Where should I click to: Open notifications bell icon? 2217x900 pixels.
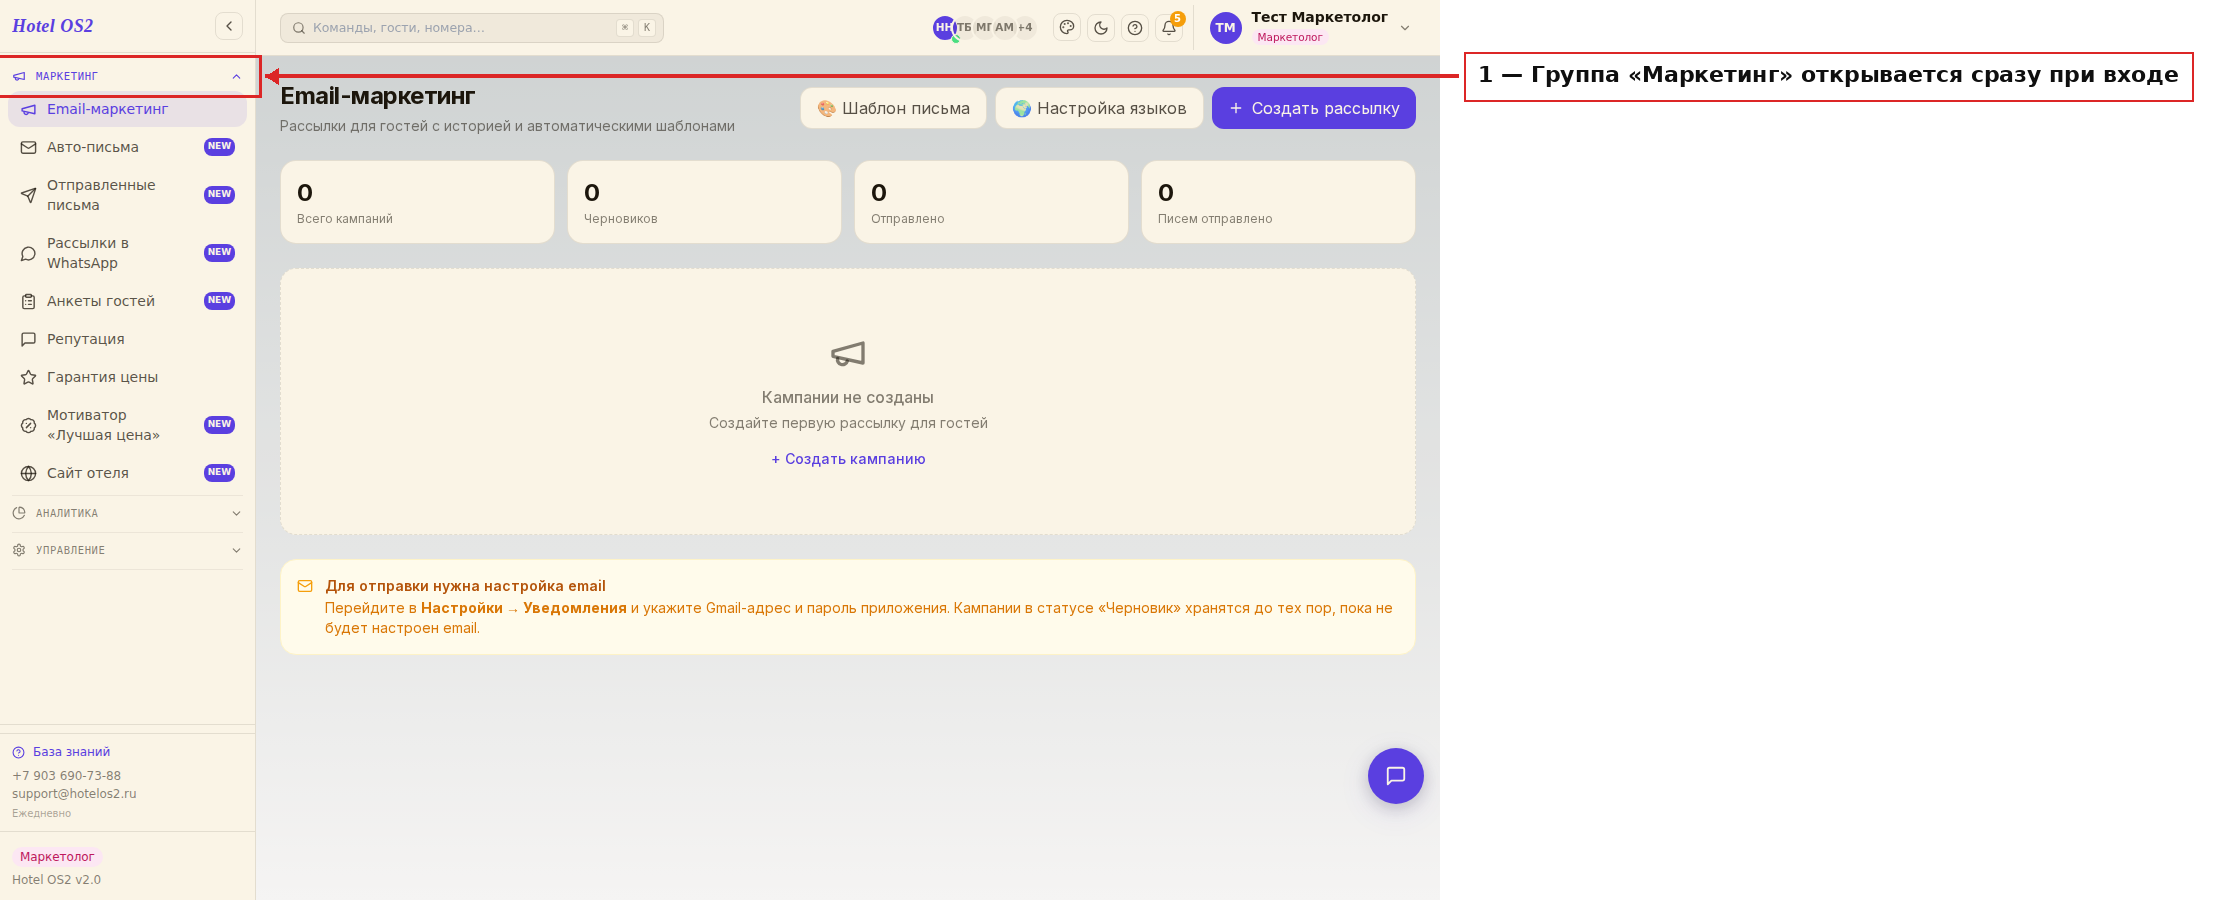1169,28
